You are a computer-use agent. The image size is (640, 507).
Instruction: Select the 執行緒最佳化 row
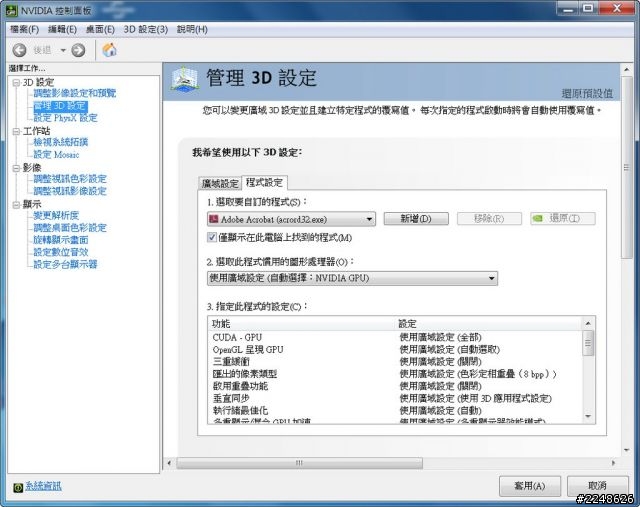click(395, 411)
